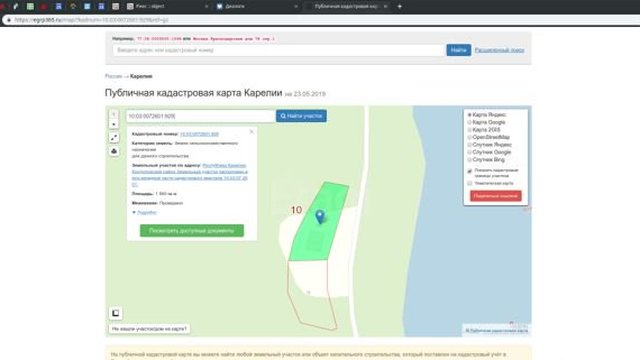This screenshot has height=360, width=640.
Task: Zoom out with the map minus button
Action: 114,124
